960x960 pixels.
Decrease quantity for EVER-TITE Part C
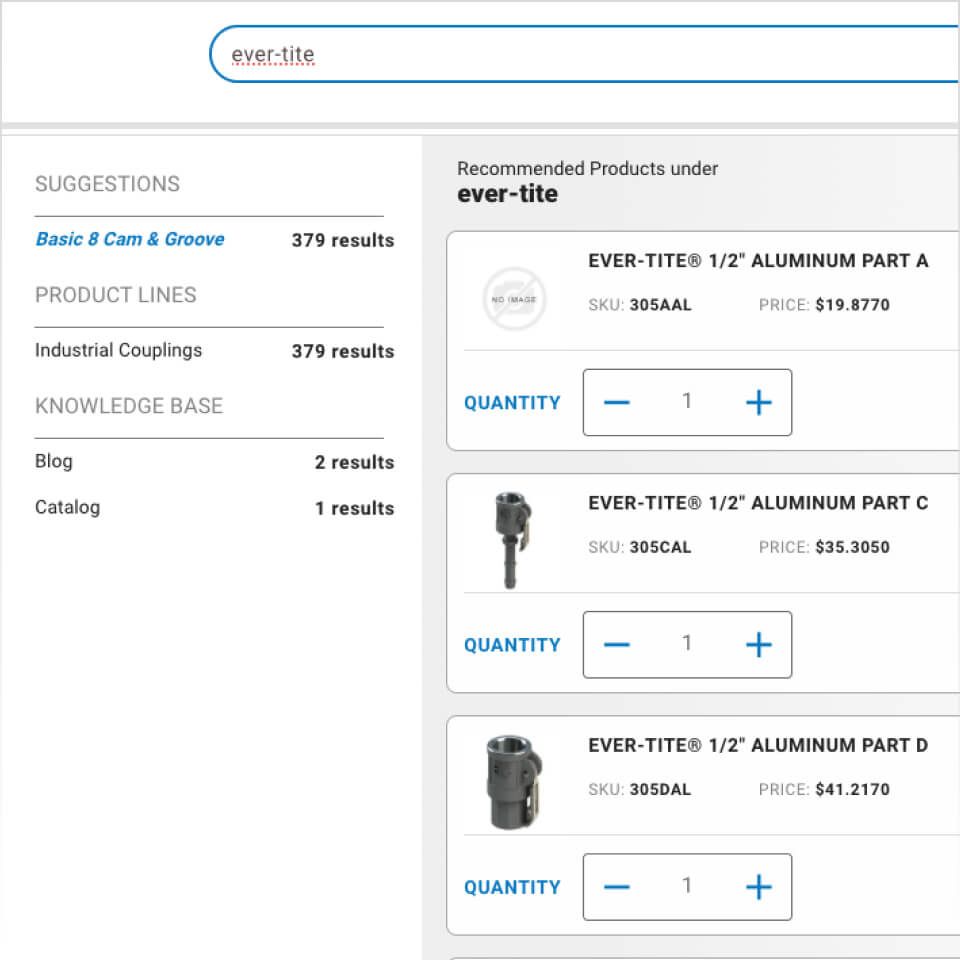617,644
